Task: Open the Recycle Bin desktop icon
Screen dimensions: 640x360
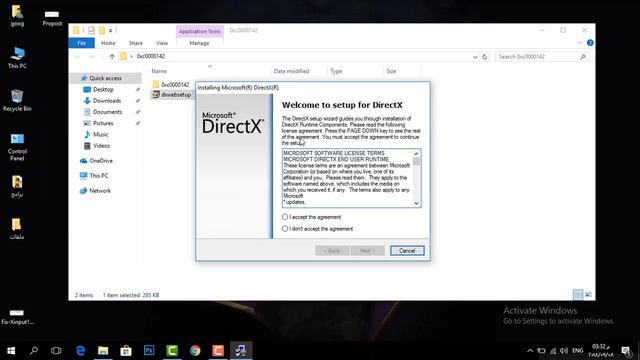Action: [17, 100]
